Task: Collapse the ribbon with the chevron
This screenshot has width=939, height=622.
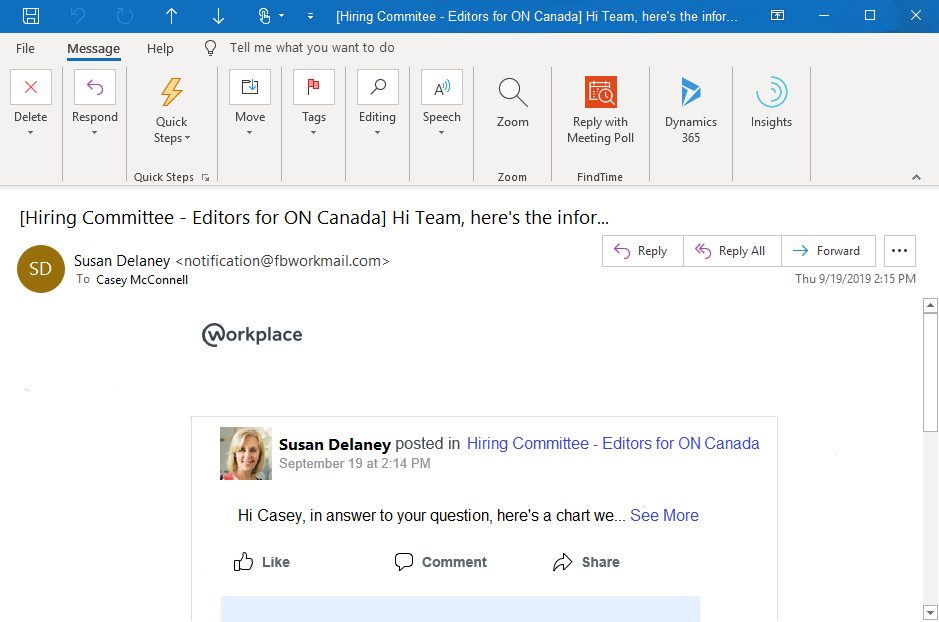Action: (916, 177)
